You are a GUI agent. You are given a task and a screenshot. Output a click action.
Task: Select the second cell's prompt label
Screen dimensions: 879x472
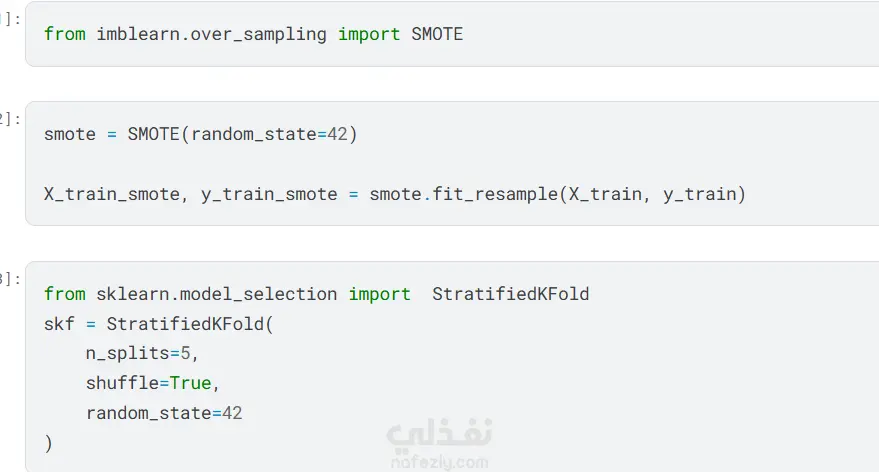(10, 119)
